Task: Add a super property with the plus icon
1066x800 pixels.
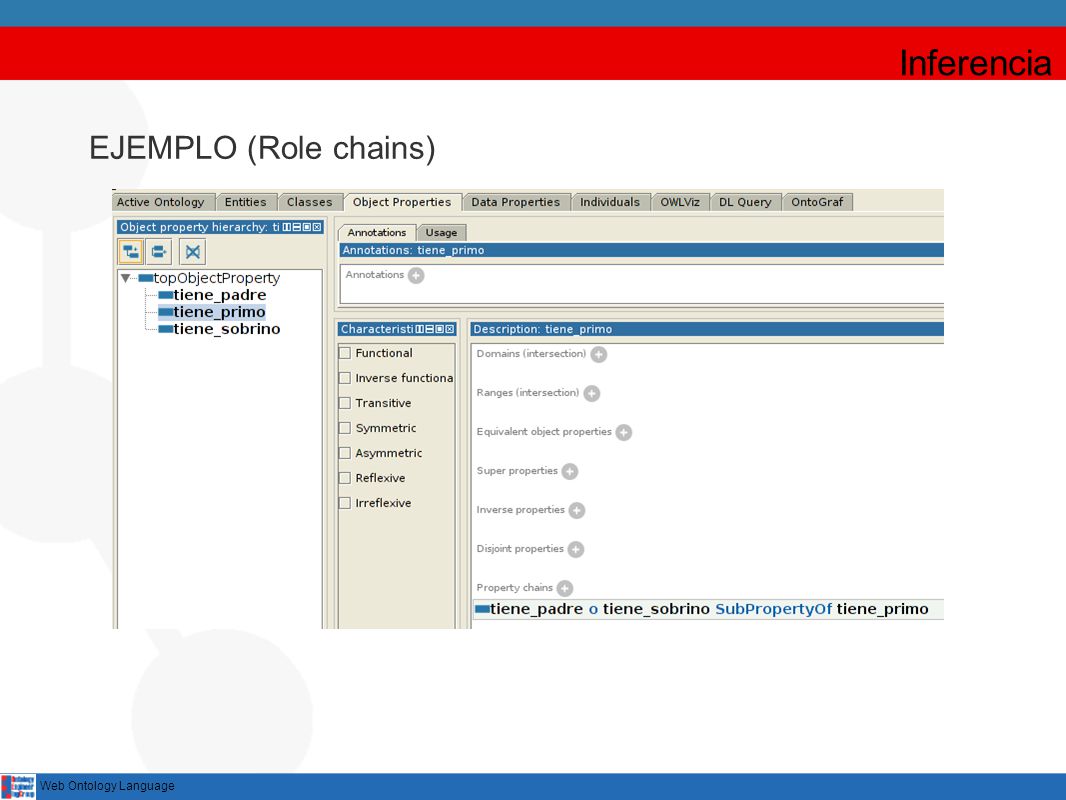Action: pyautogui.click(x=570, y=471)
